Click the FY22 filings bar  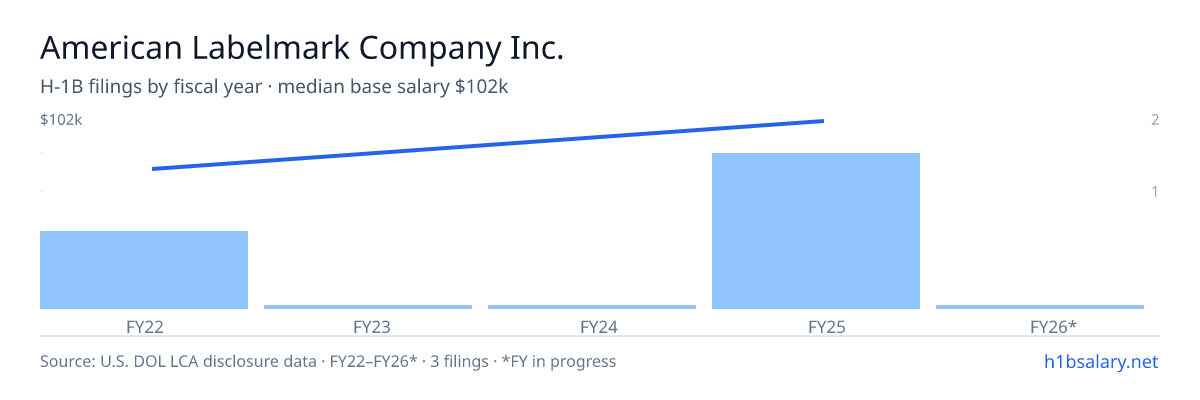[144, 270]
